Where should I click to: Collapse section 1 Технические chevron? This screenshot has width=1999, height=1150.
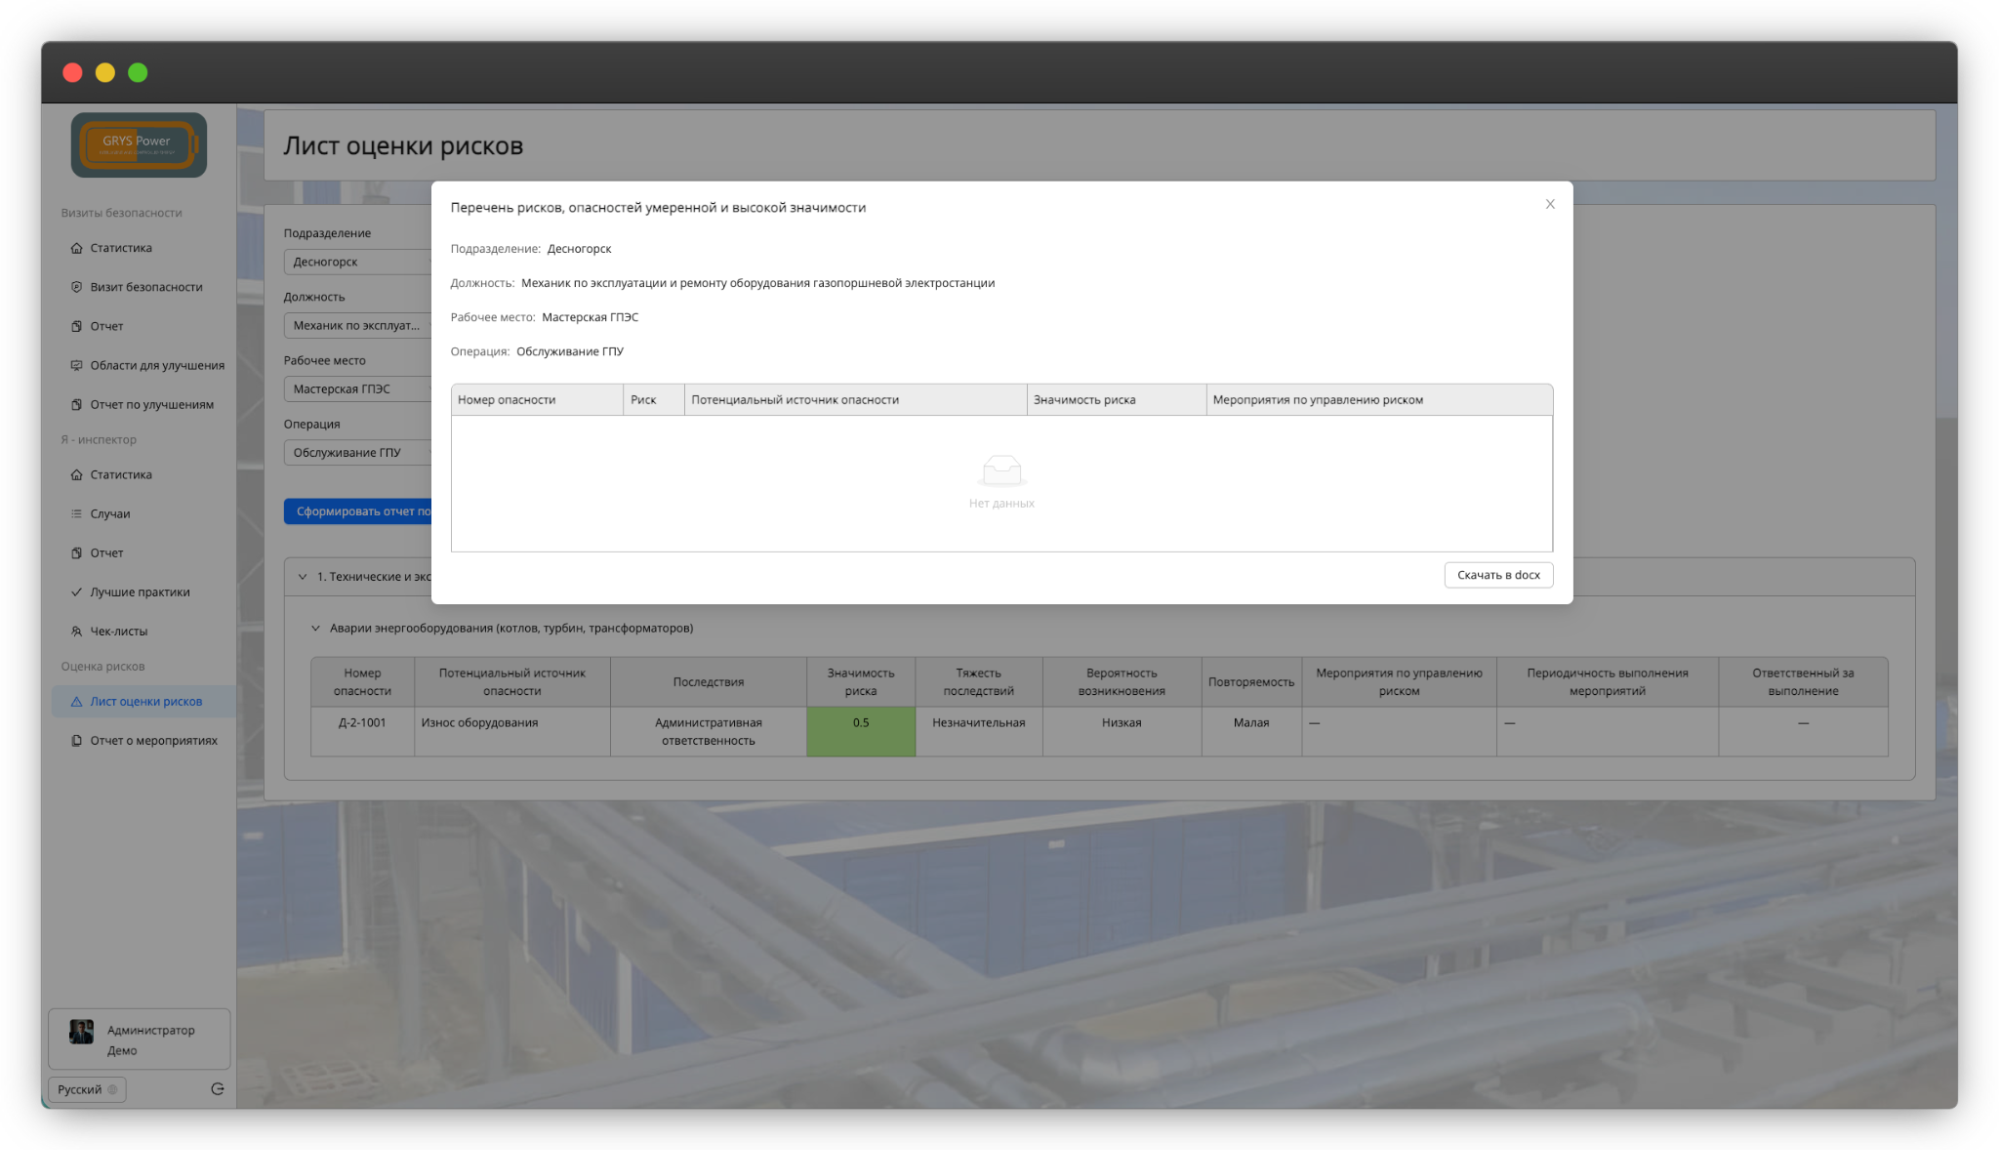click(302, 577)
